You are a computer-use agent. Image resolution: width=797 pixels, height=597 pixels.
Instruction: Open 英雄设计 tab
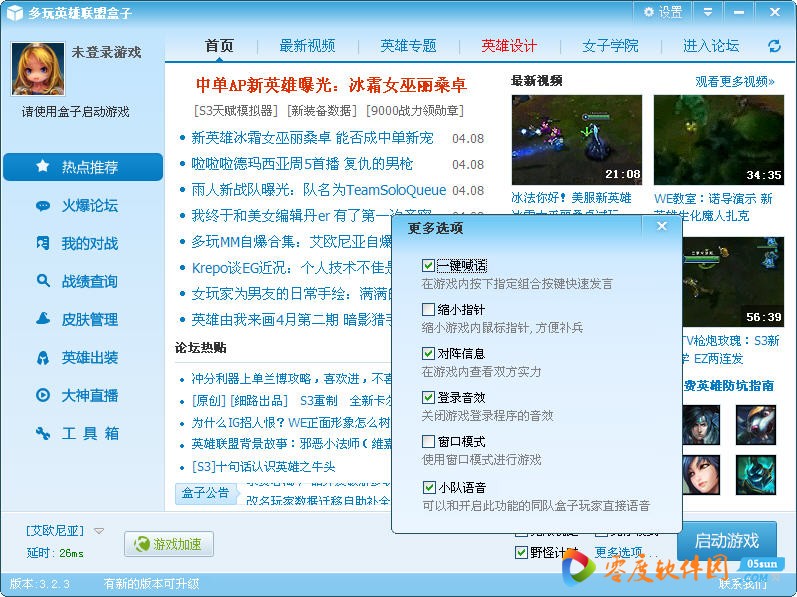coord(509,46)
